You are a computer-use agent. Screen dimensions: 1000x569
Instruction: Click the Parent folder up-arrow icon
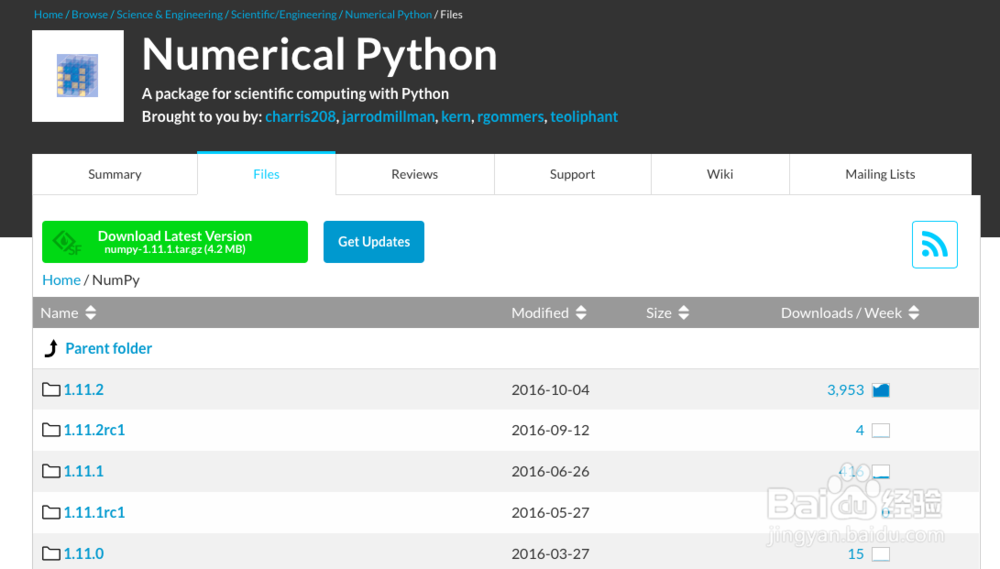pyautogui.click(x=52, y=348)
